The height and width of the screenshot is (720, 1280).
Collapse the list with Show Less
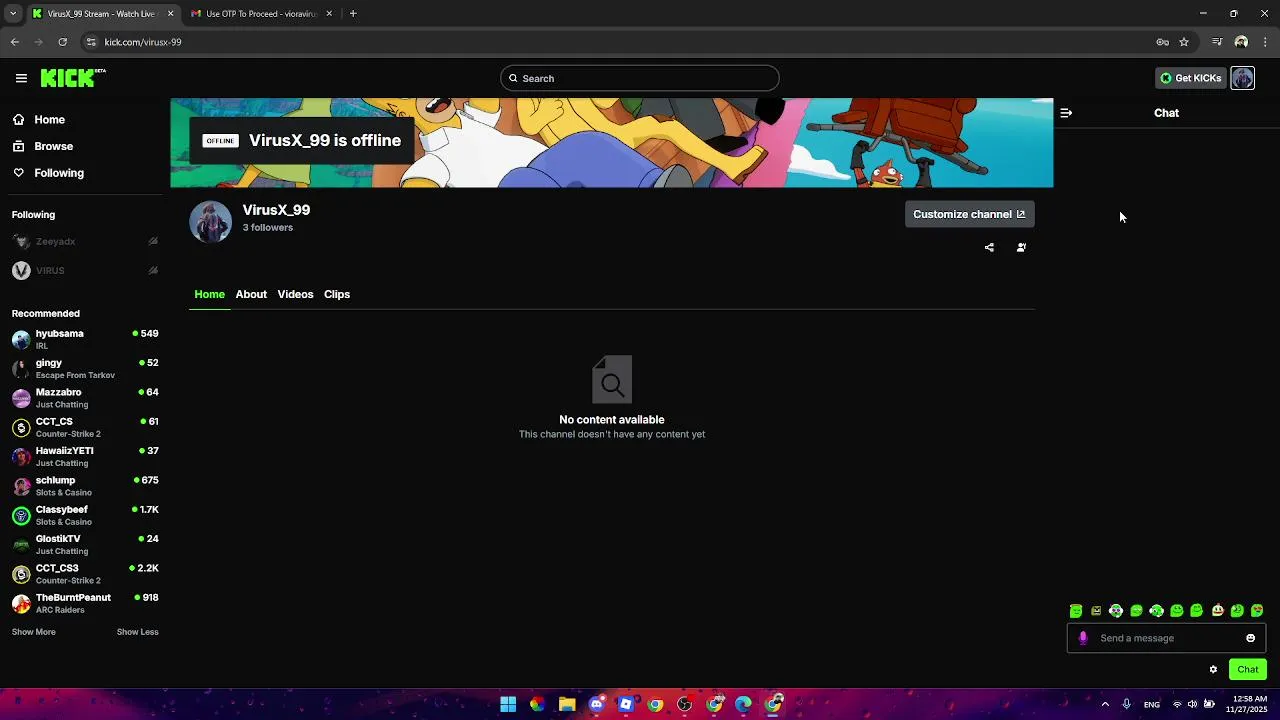click(137, 632)
